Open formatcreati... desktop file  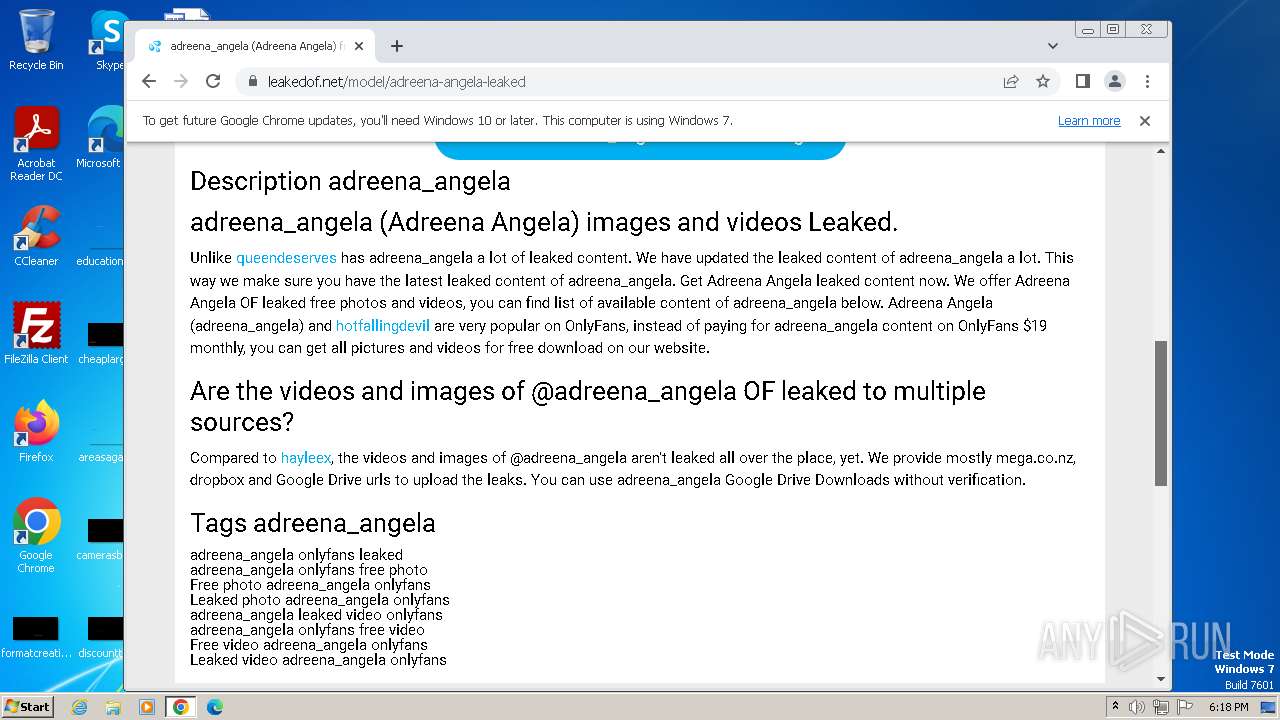point(36,638)
